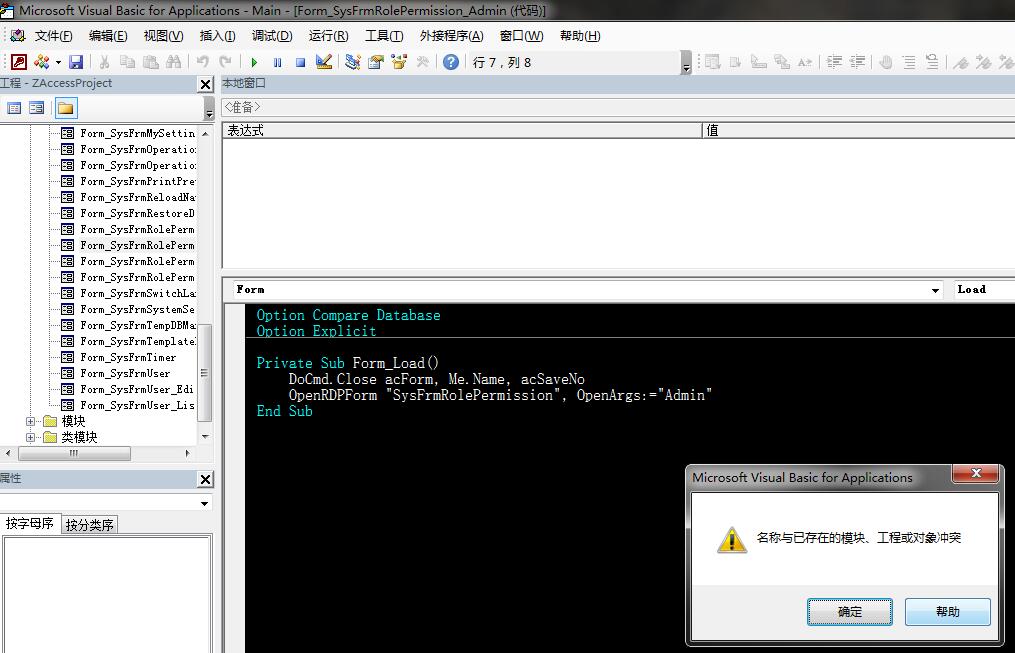Click the Comment Block icon

[909, 62]
